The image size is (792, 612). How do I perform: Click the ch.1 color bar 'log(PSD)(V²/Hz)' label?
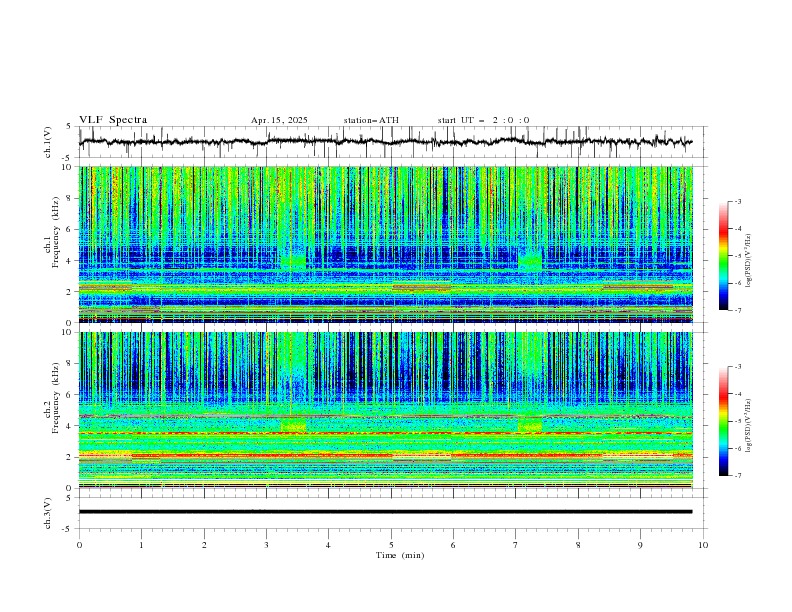point(749,261)
